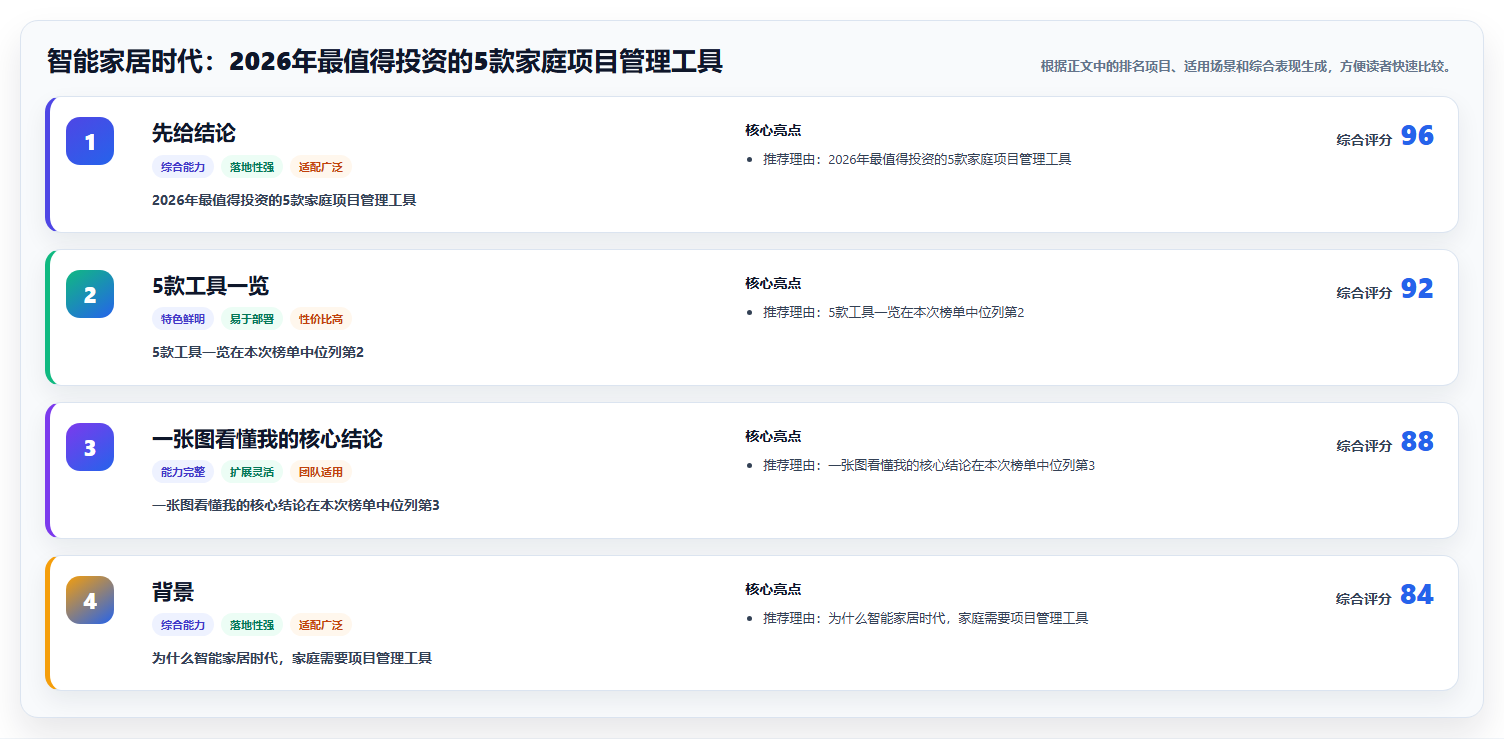Click 推荐理由 bullet mentioning 位列第3
Viewport: 1504px width, 739px height.
[929, 465]
